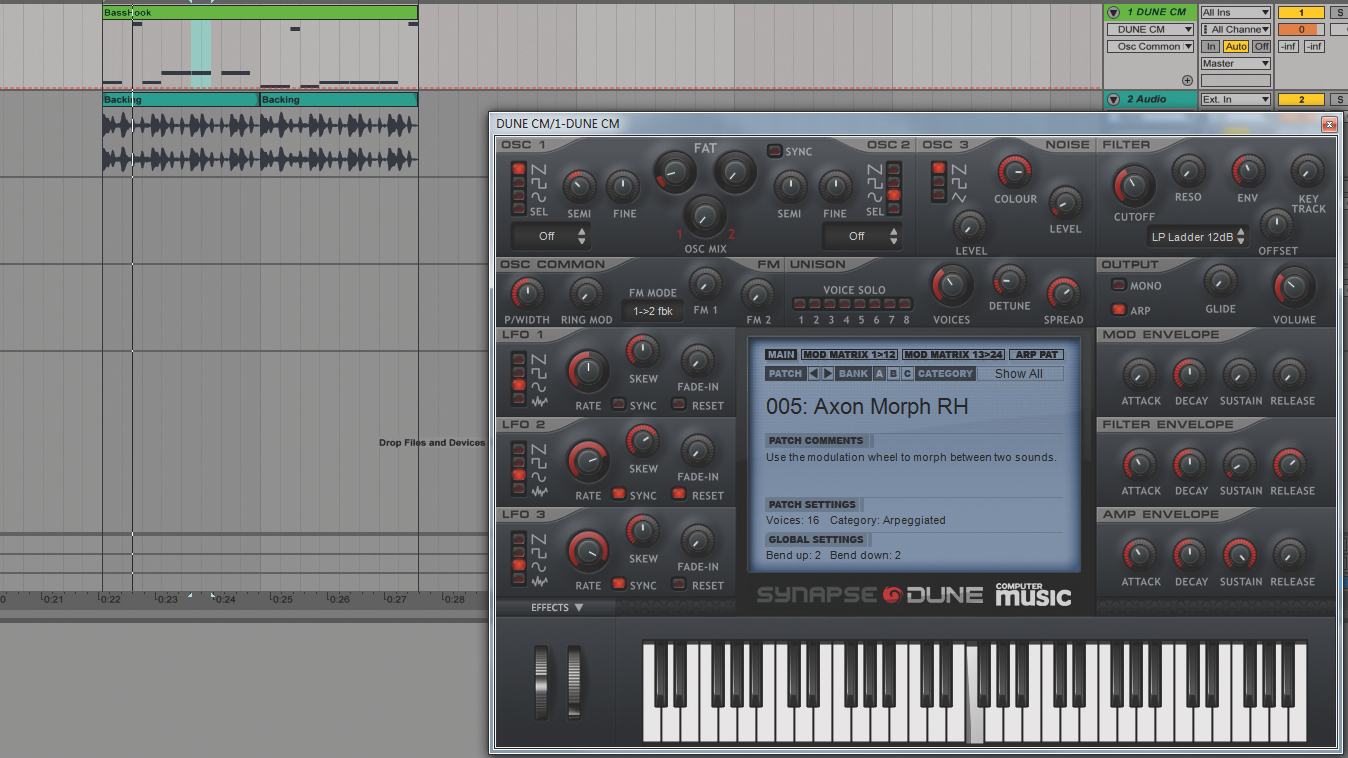Select patch bank A
The image size is (1348, 758).
click(x=880, y=374)
